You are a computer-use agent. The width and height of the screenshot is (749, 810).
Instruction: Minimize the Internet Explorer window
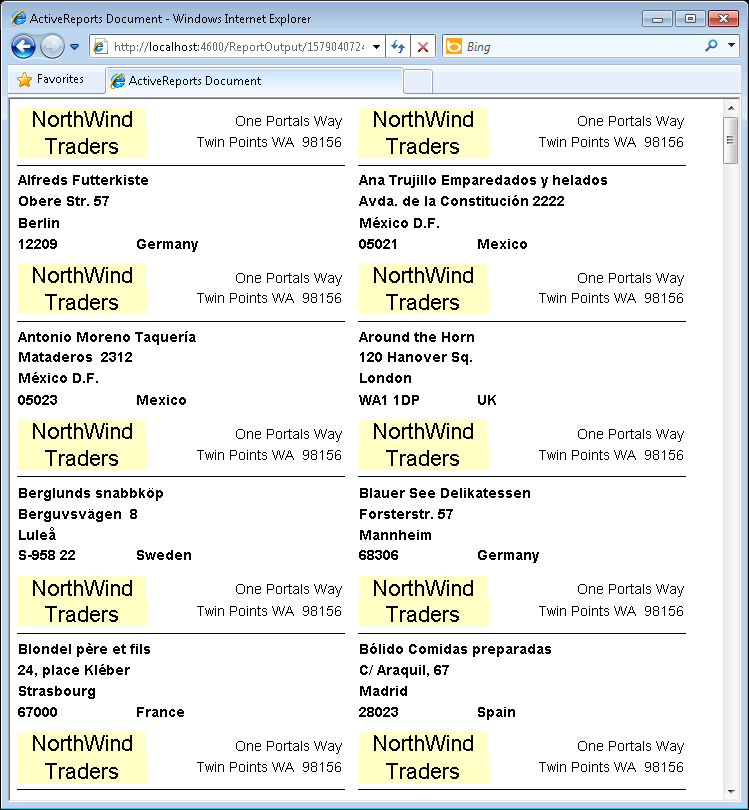tap(658, 19)
